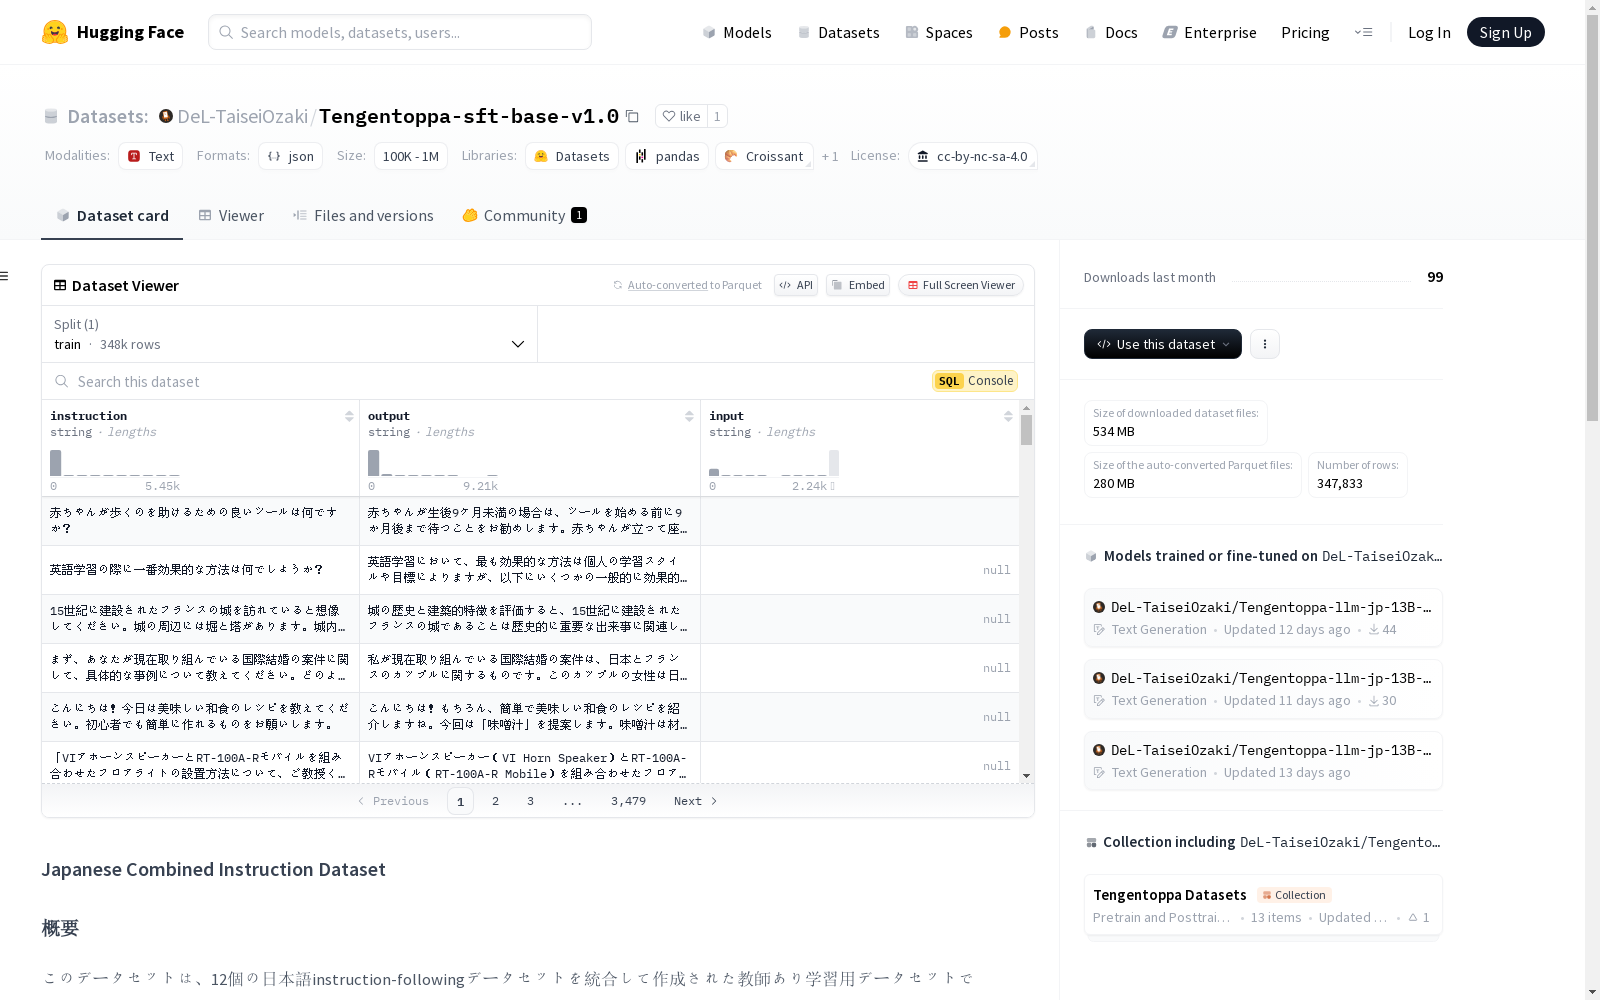This screenshot has width=1600, height=1000.
Task: Open the SQL Console
Action: point(976,381)
